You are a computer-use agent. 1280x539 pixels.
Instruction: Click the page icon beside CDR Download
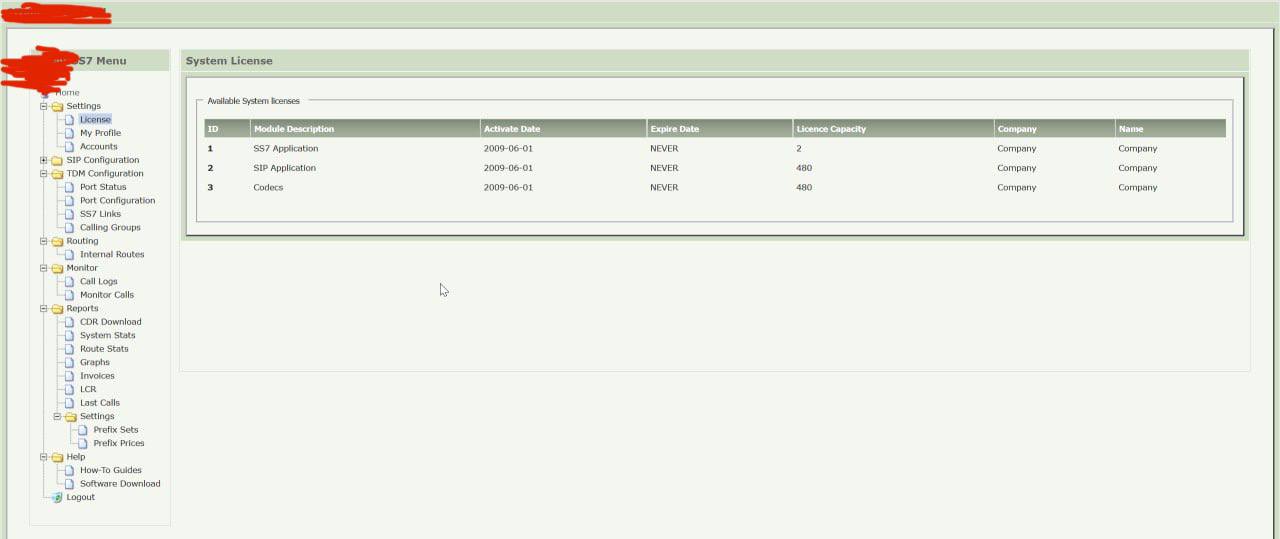click(70, 322)
